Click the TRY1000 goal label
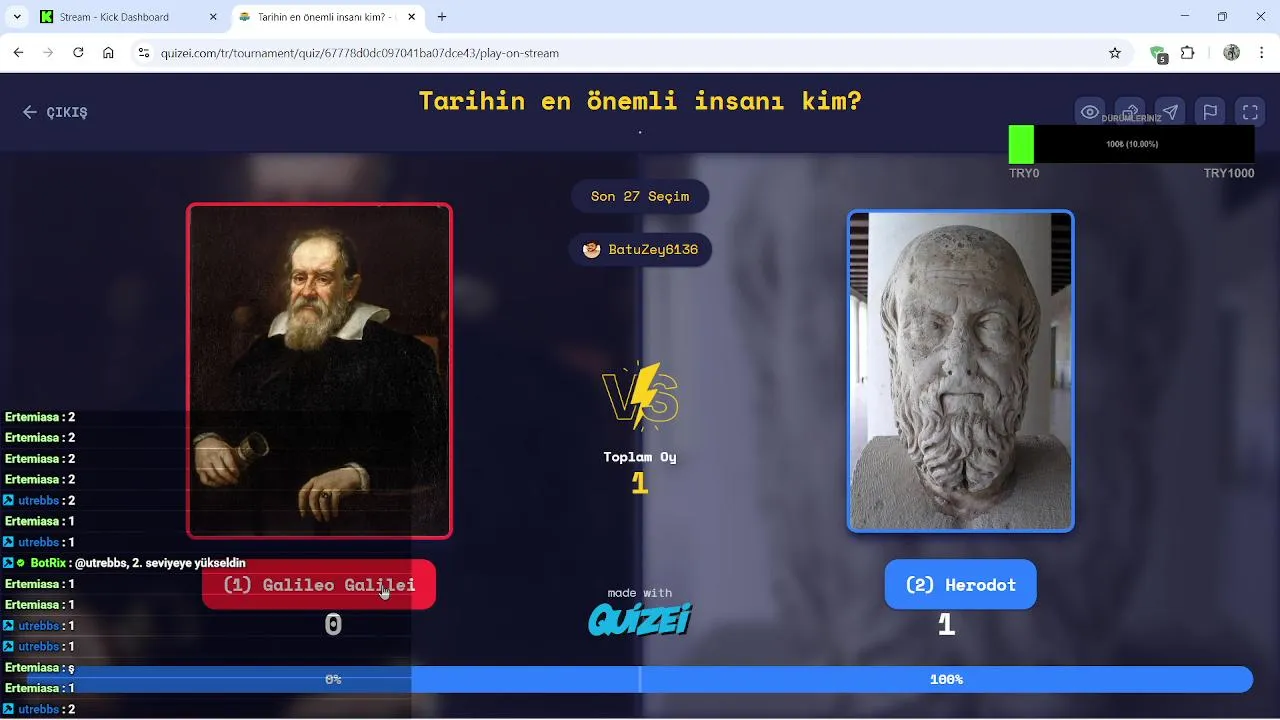This screenshot has width=1280, height=720. click(1229, 173)
